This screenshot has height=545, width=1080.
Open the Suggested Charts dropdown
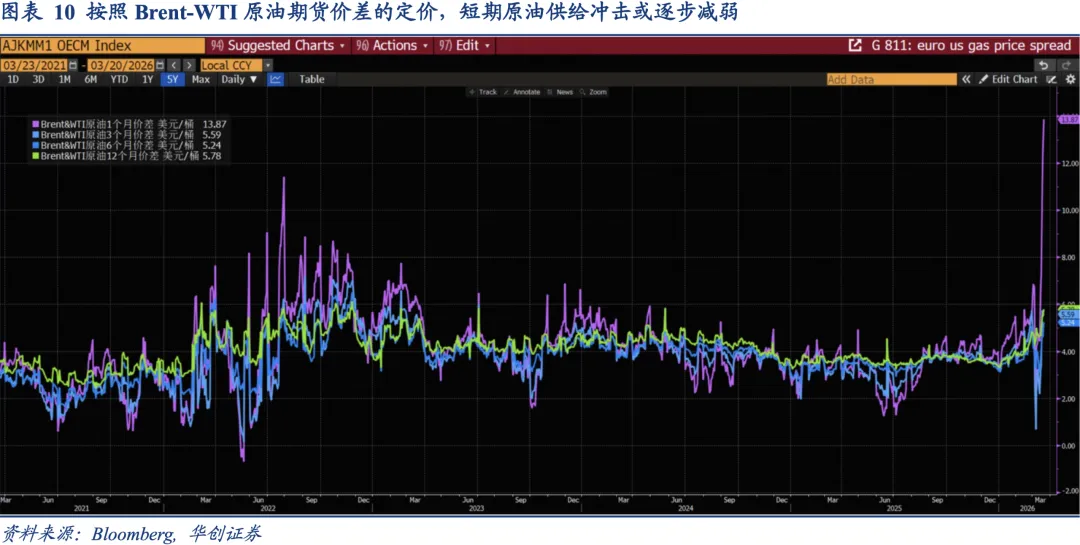278,46
